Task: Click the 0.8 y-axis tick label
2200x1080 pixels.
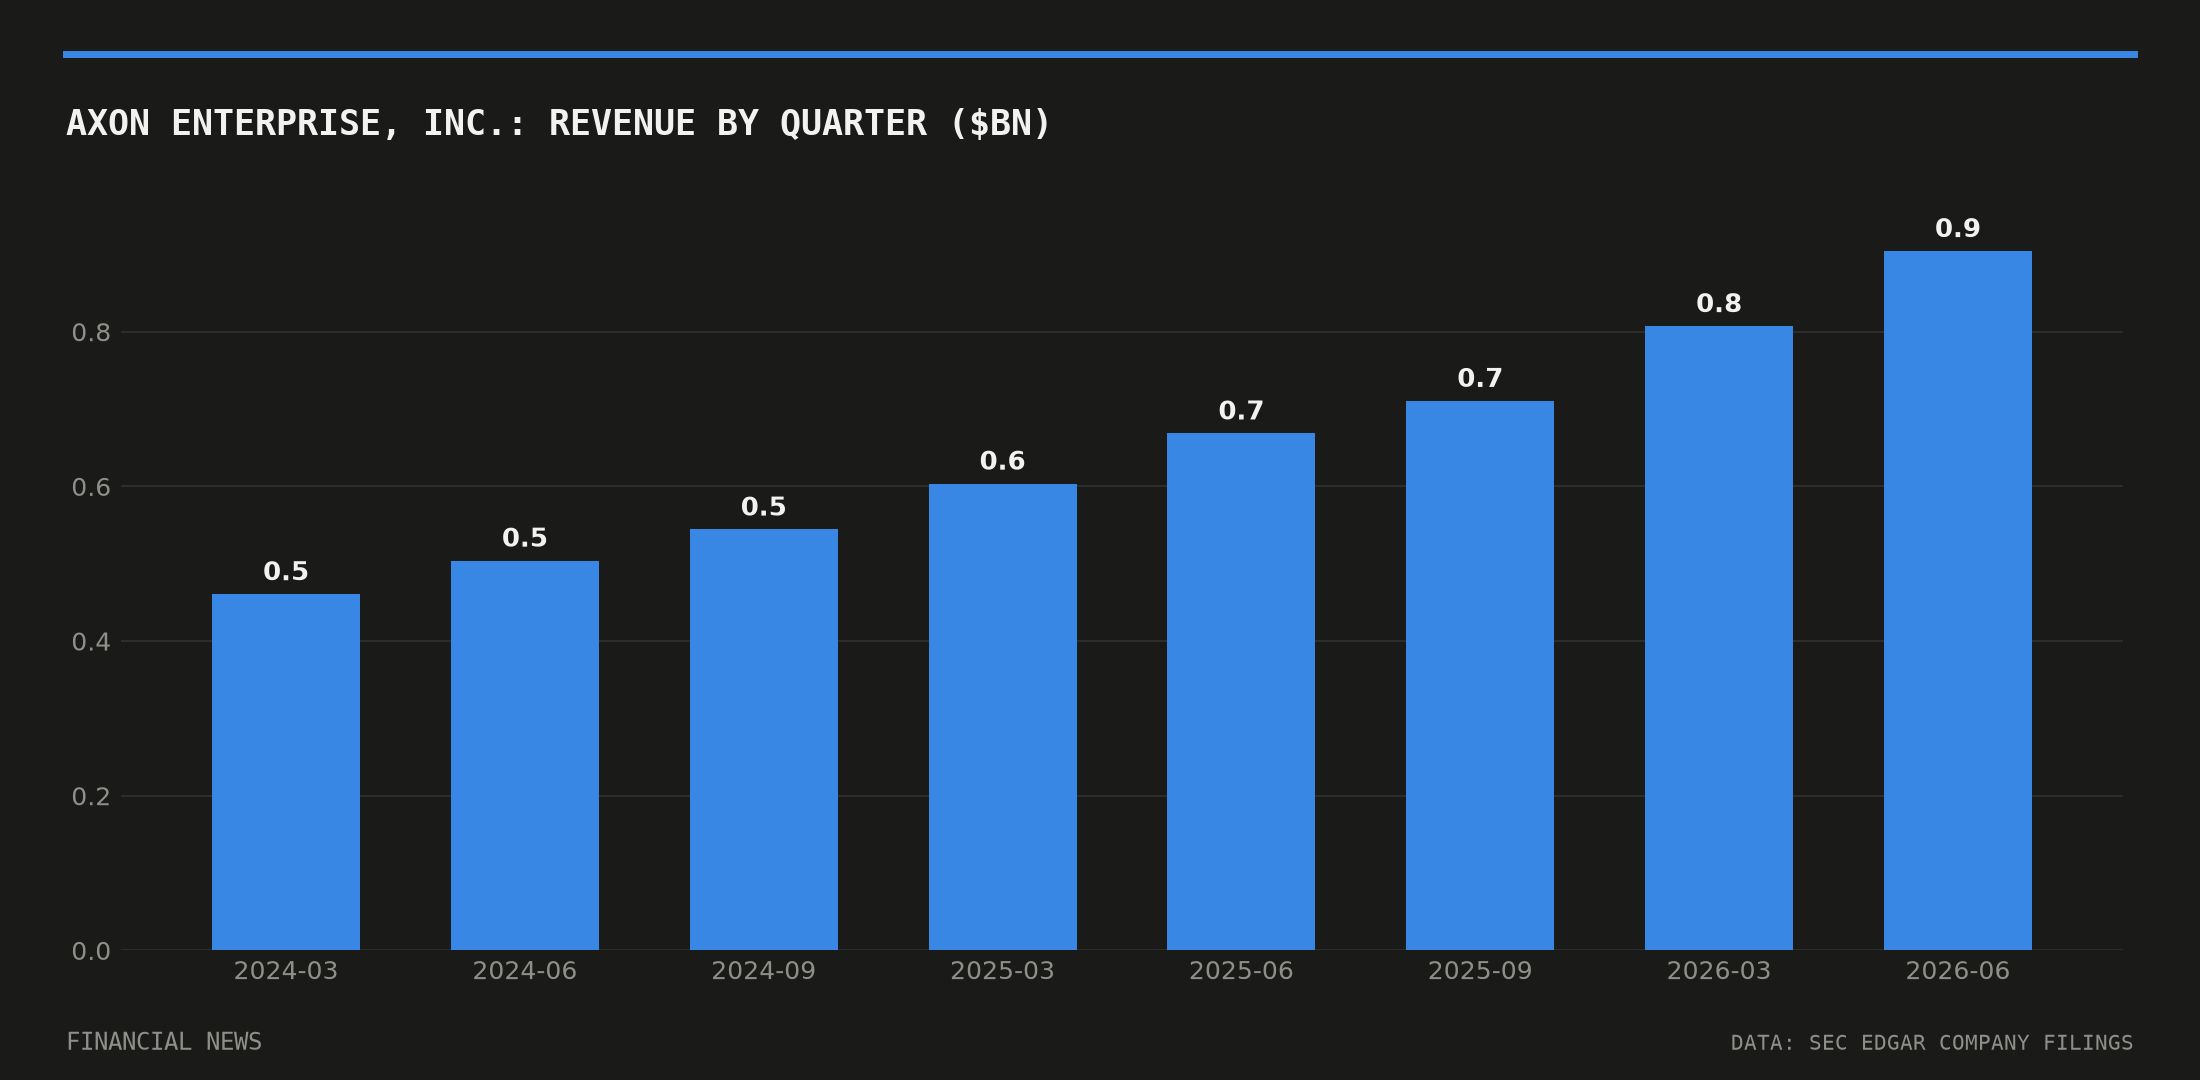Action: pyautogui.click(x=91, y=333)
